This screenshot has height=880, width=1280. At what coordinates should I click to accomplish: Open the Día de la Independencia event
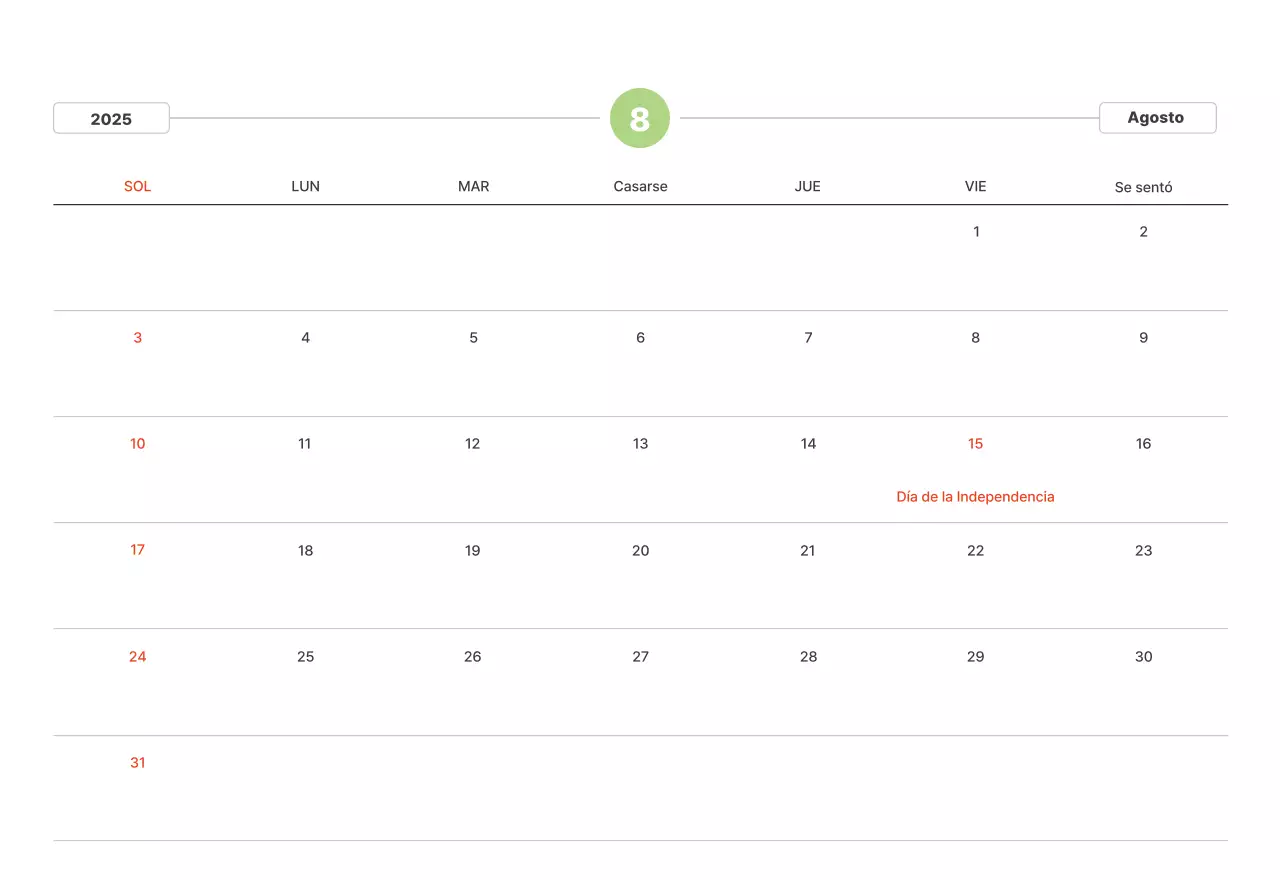click(x=975, y=497)
